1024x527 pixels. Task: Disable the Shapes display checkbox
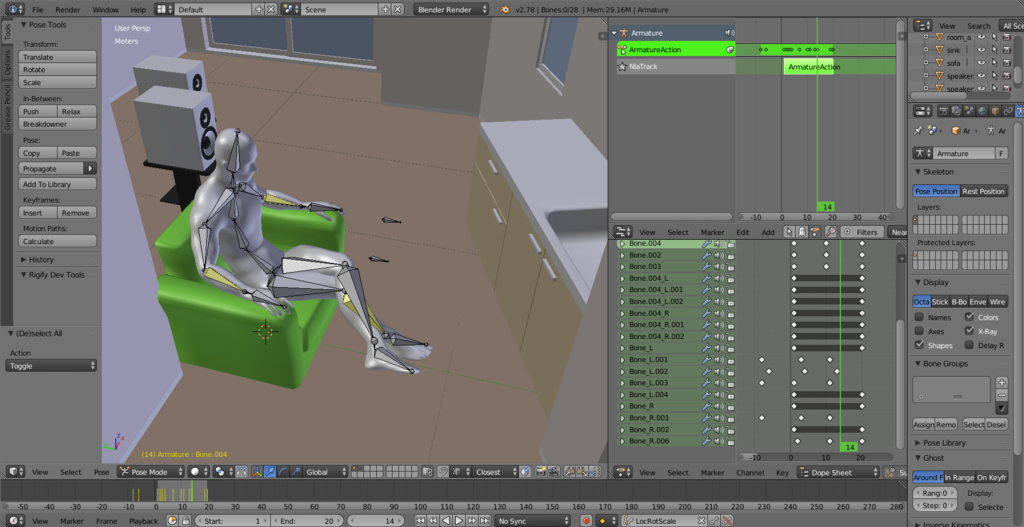(x=919, y=345)
